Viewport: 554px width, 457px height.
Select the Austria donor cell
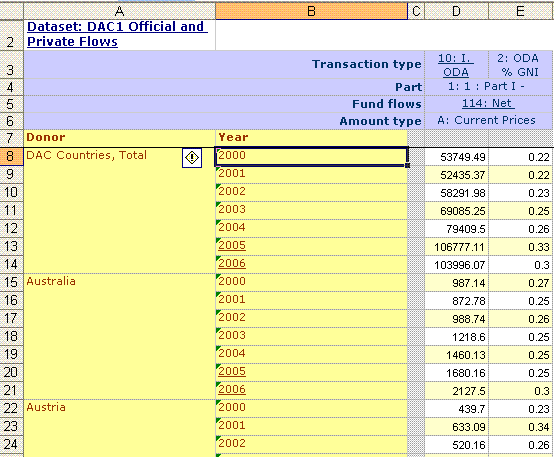(x=119, y=428)
